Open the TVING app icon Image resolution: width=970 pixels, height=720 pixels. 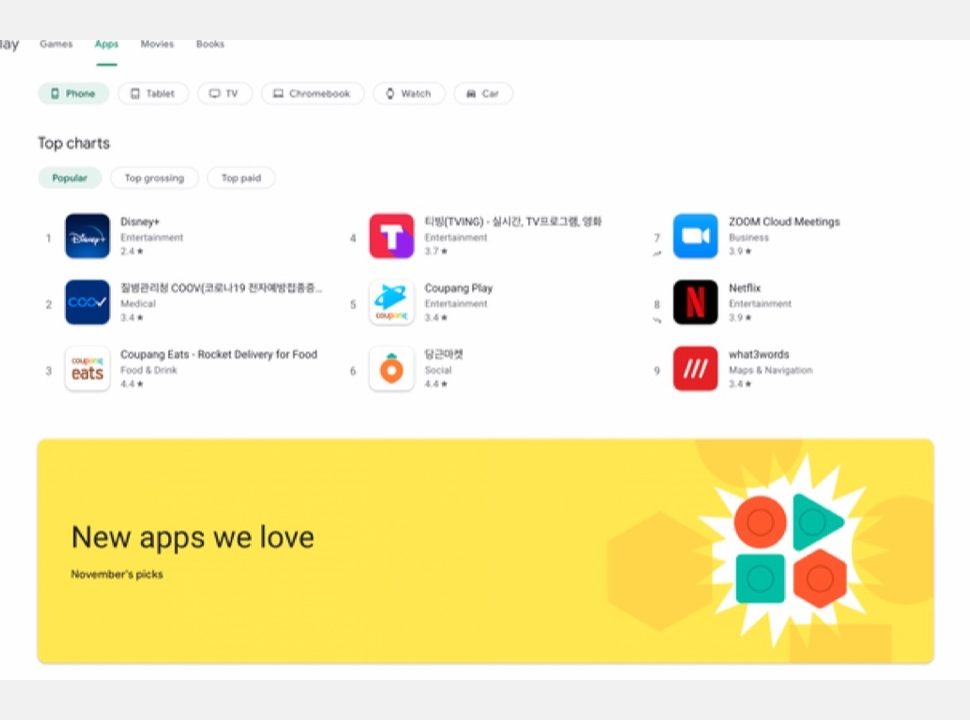click(392, 236)
